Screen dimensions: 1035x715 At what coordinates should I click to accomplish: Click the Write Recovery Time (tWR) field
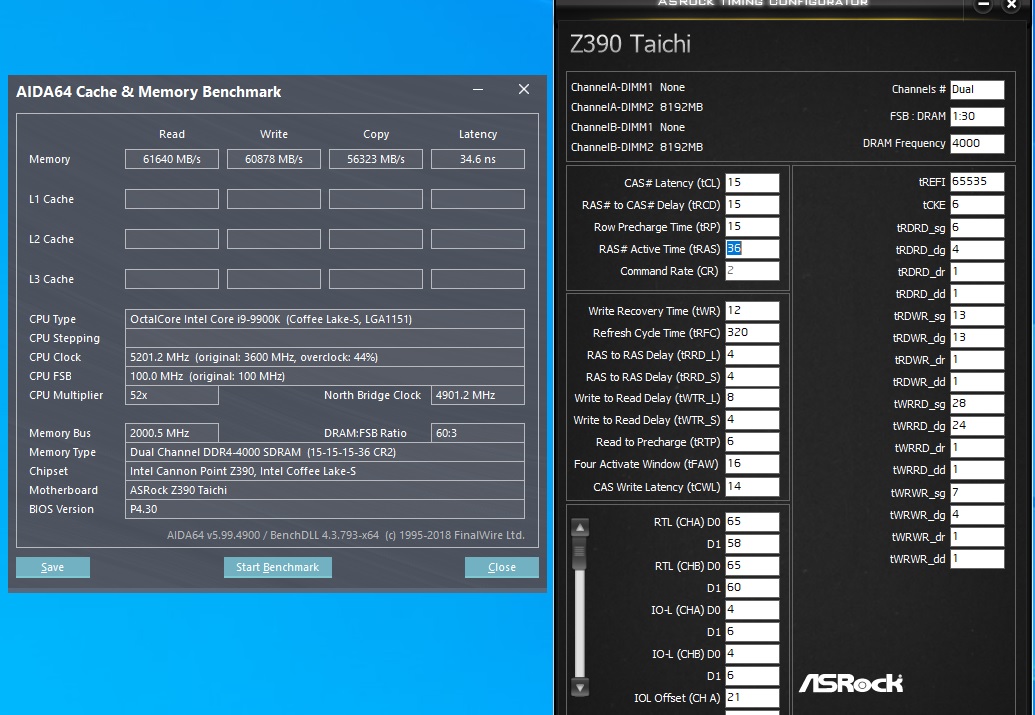click(x=752, y=310)
